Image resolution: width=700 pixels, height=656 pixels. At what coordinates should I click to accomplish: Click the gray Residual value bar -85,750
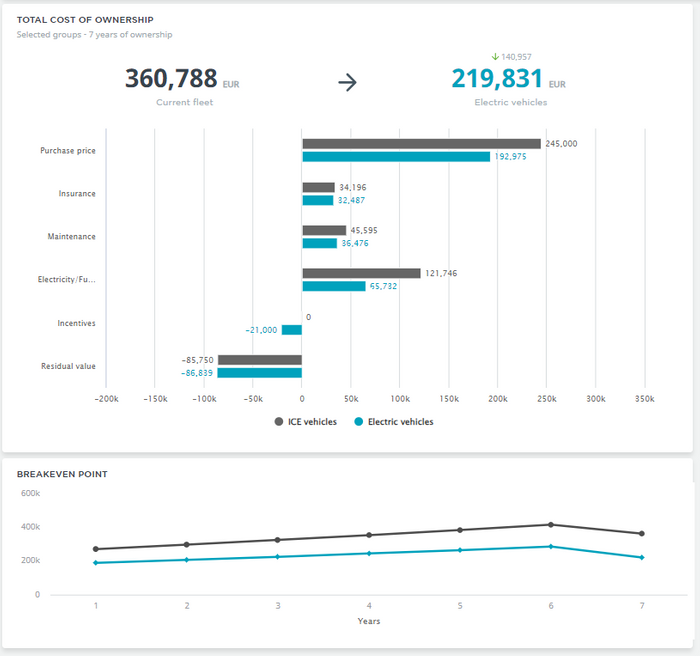tap(260, 360)
